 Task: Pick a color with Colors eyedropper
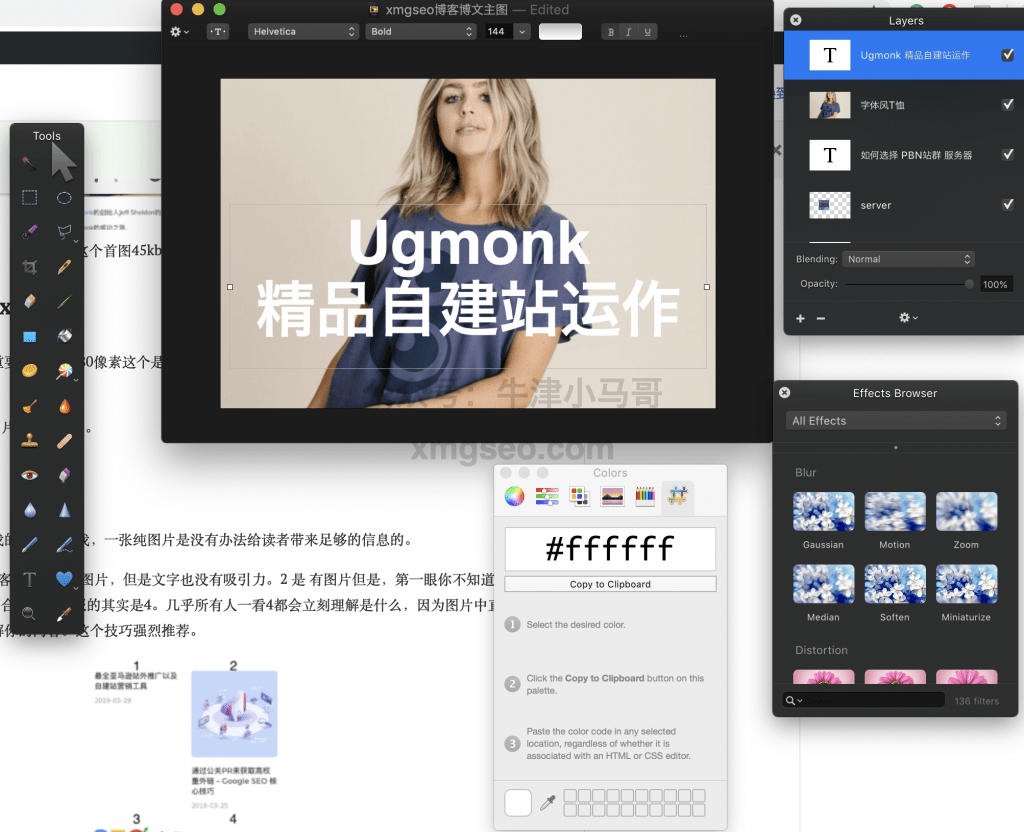(x=547, y=803)
